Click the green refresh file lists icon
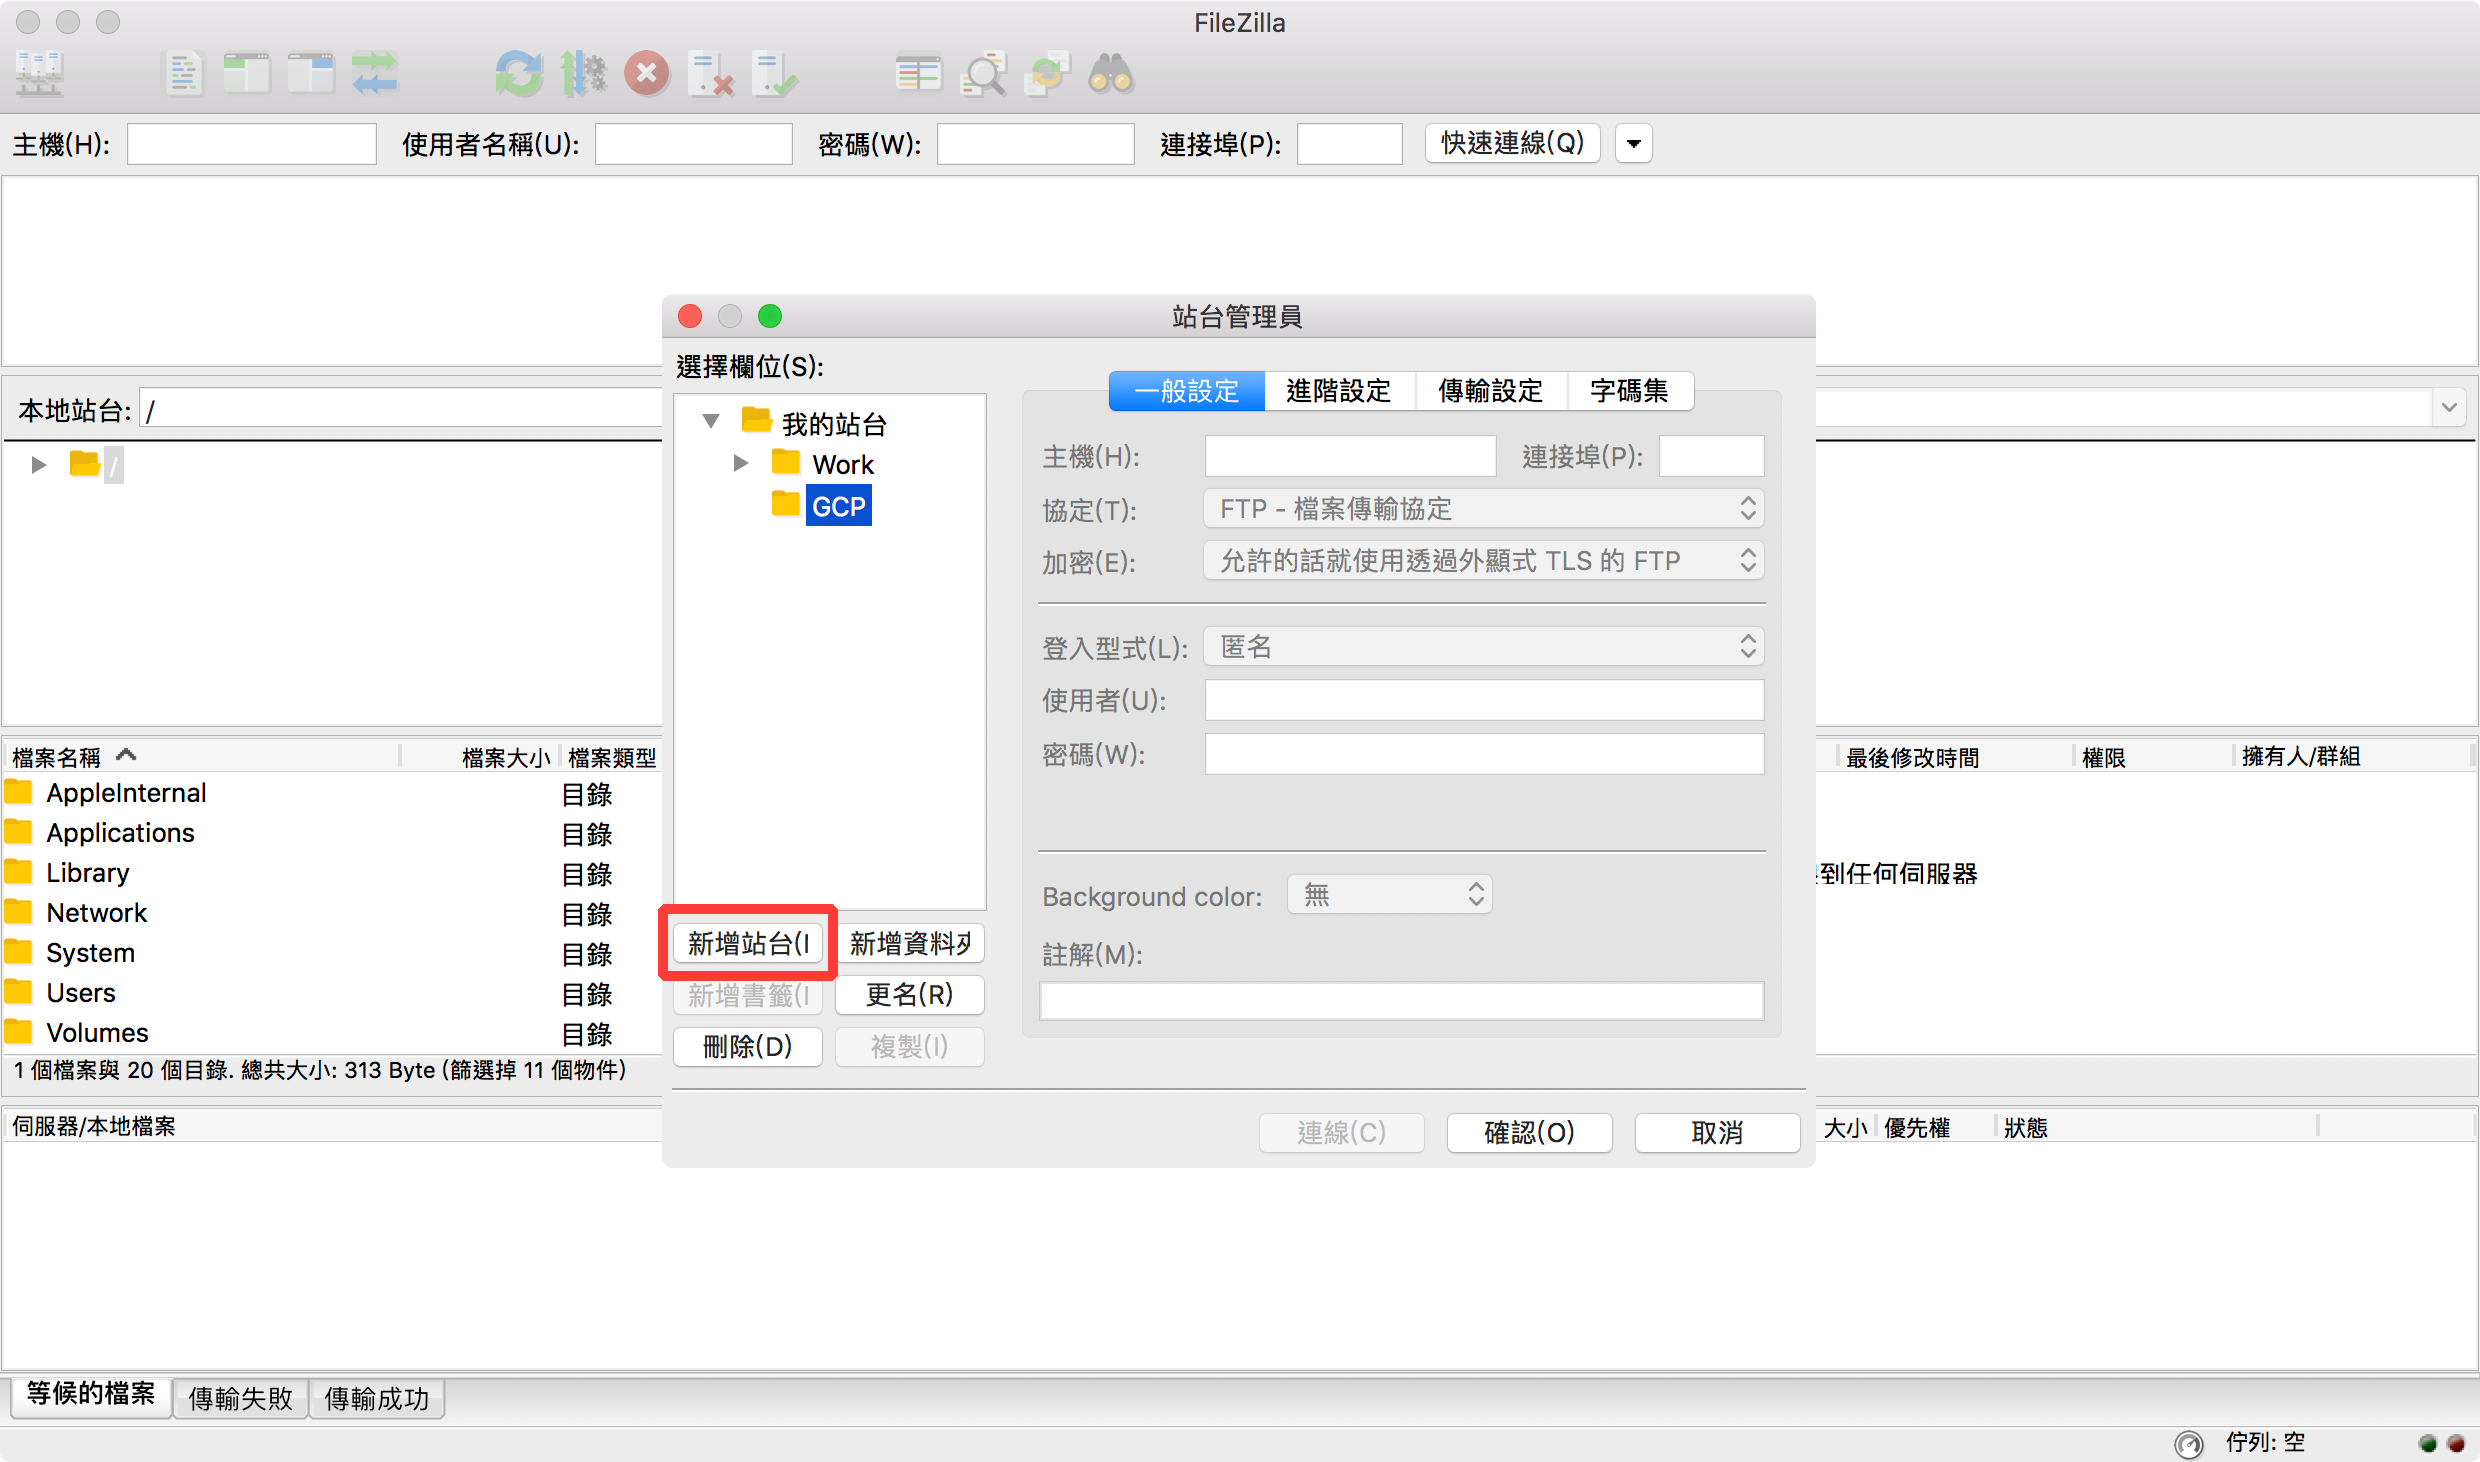 pyautogui.click(x=519, y=74)
